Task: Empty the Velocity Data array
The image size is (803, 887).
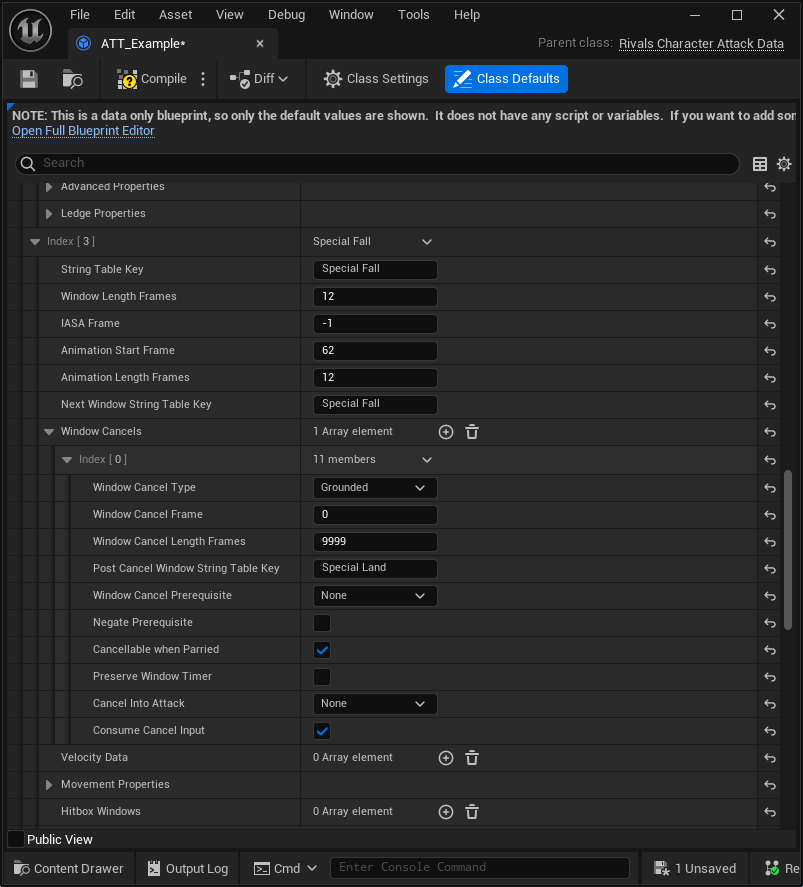Action: tap(472, 758)
